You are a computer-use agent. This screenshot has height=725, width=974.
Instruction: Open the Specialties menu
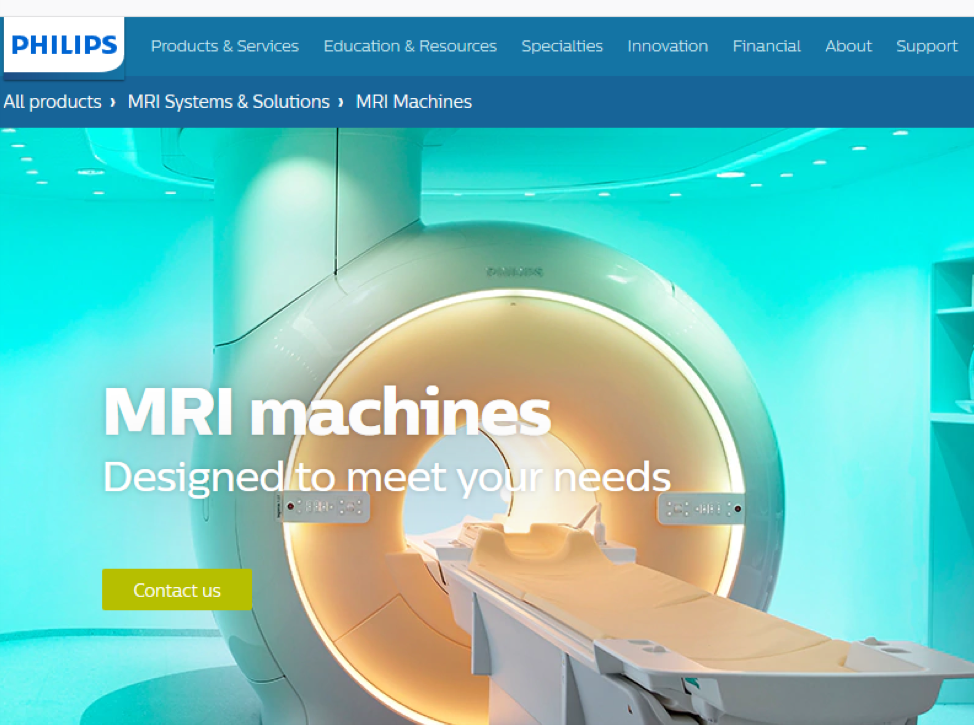(562, 46)
